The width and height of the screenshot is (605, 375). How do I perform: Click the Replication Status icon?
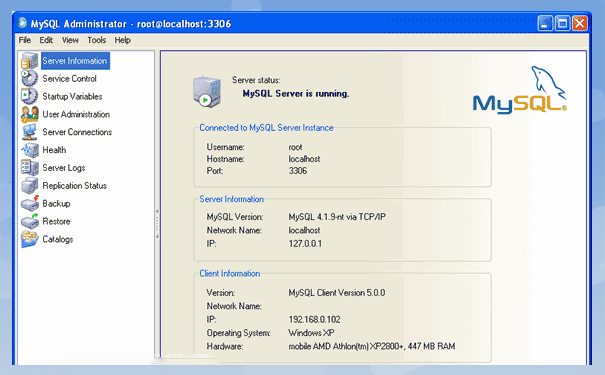pyautogui.click(x=29, y=186)
